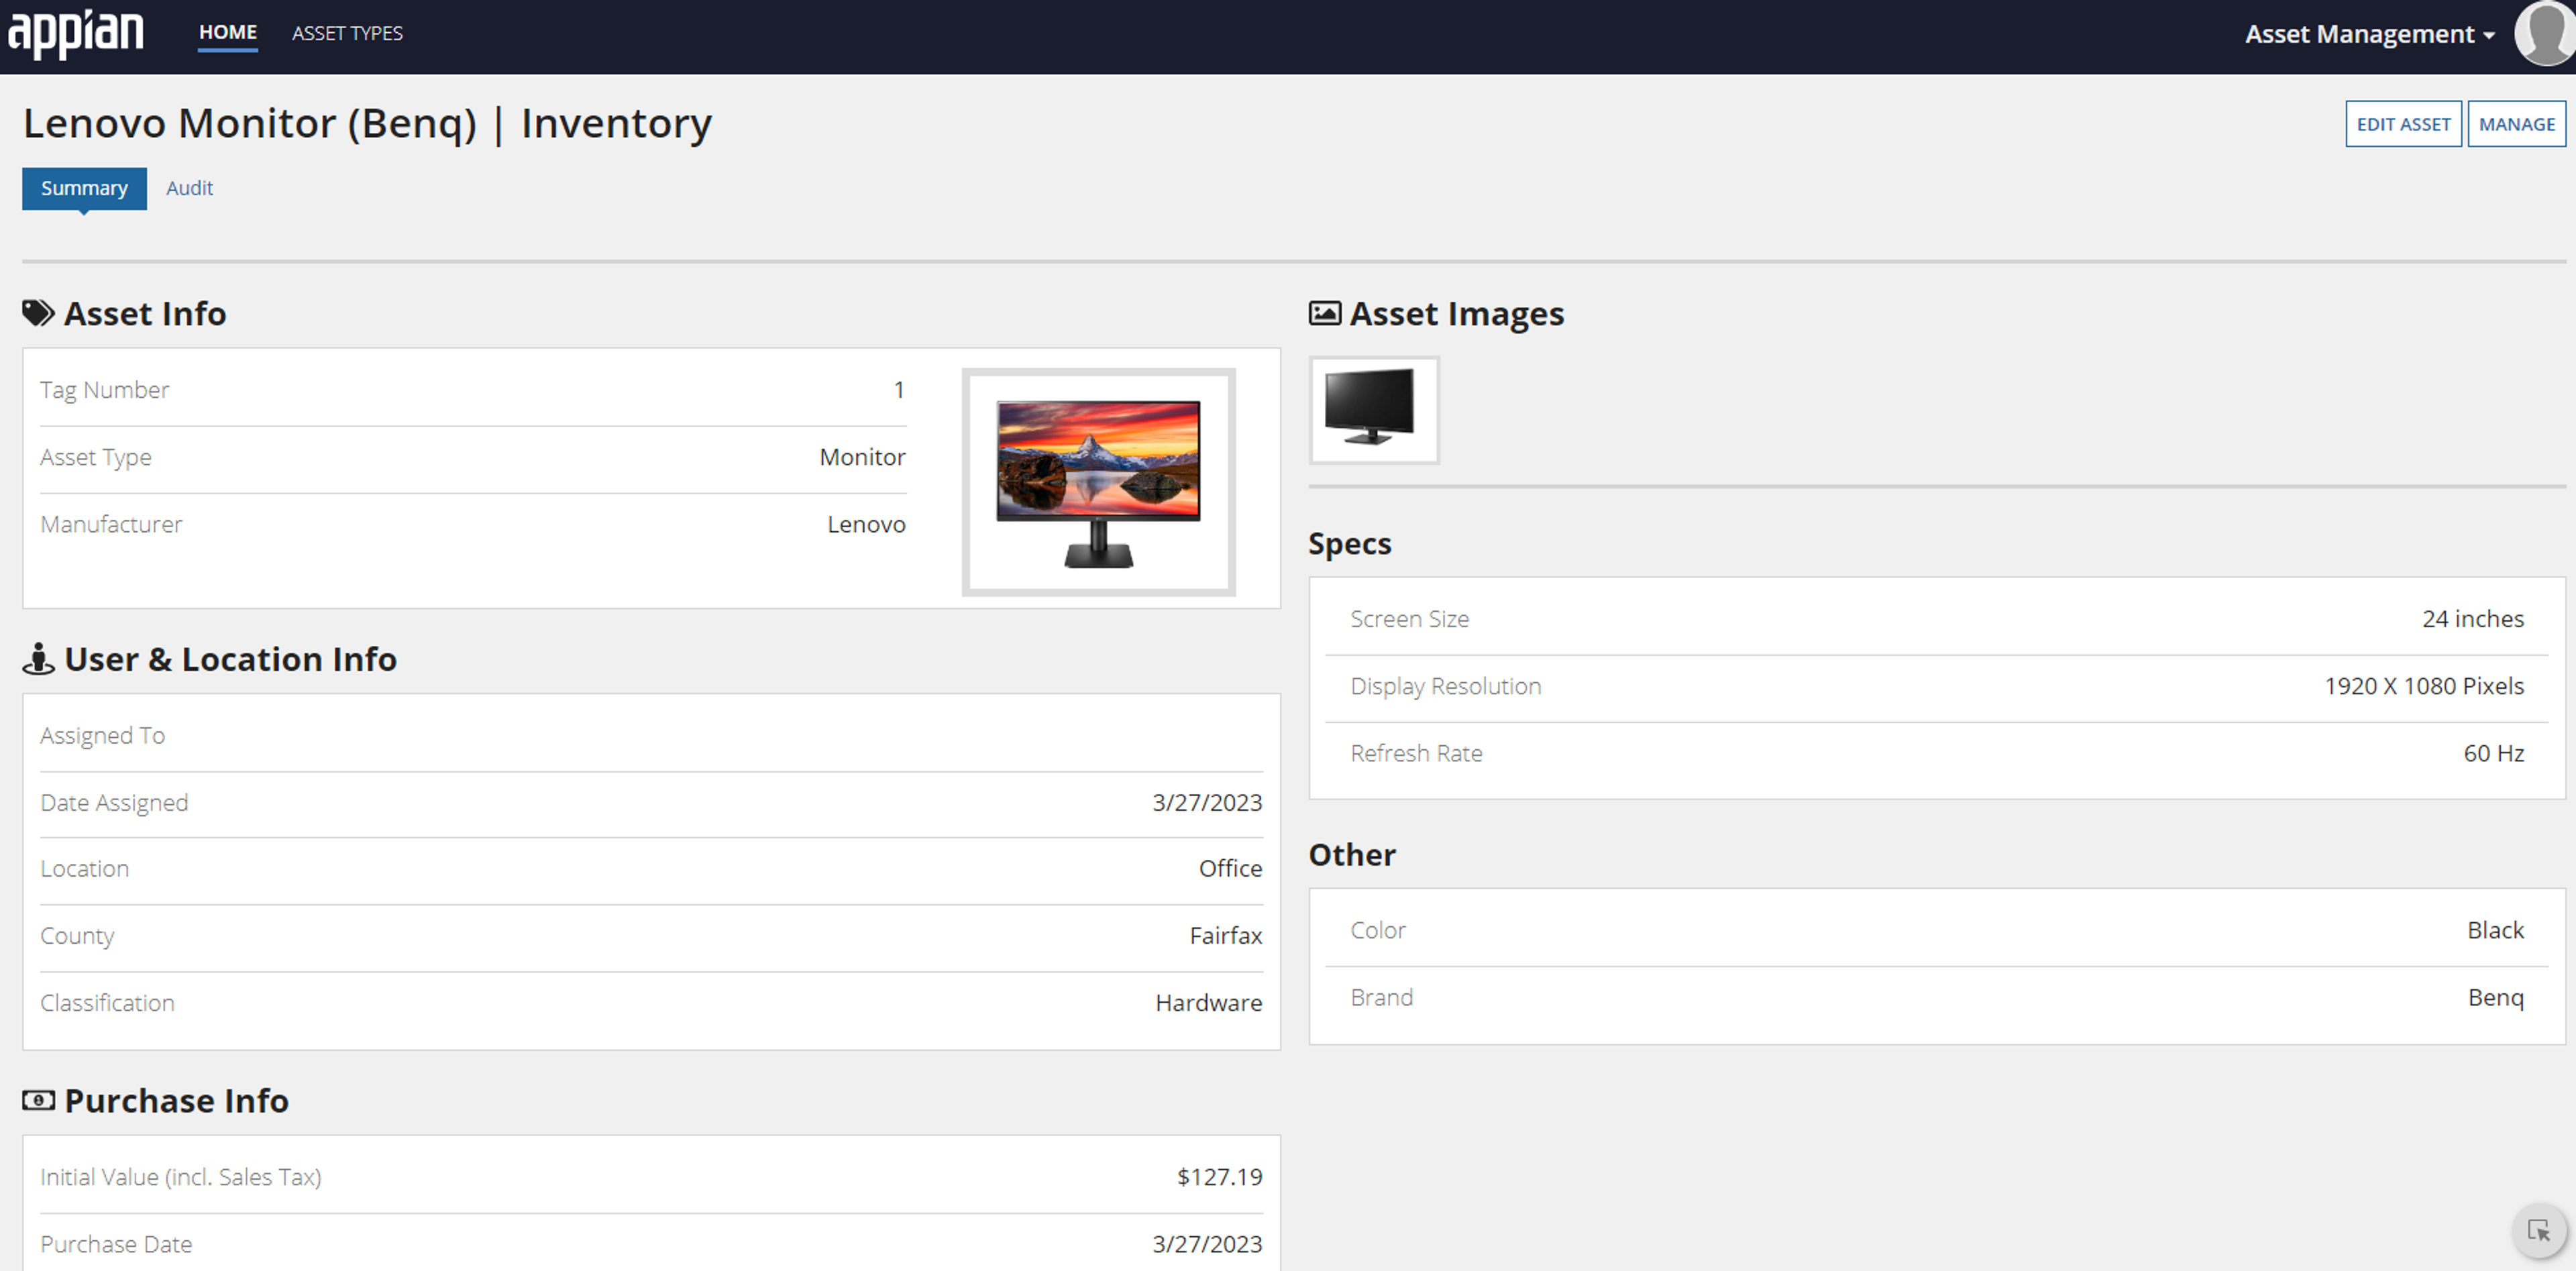Click the Purchase Info heading text
Image resolution: width=2576 pixels, height=1271 pixels.
(x=176, y=1100)
